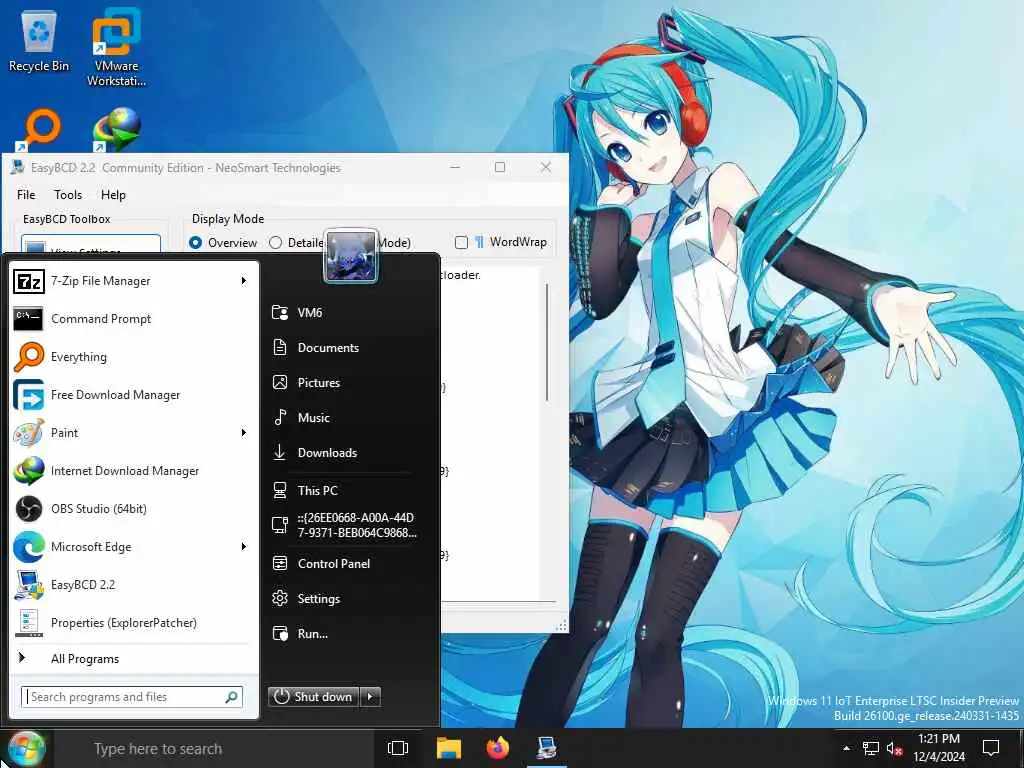
Task: Select the Everything desktop shortcut icon
Action: [x=39, y=129]
